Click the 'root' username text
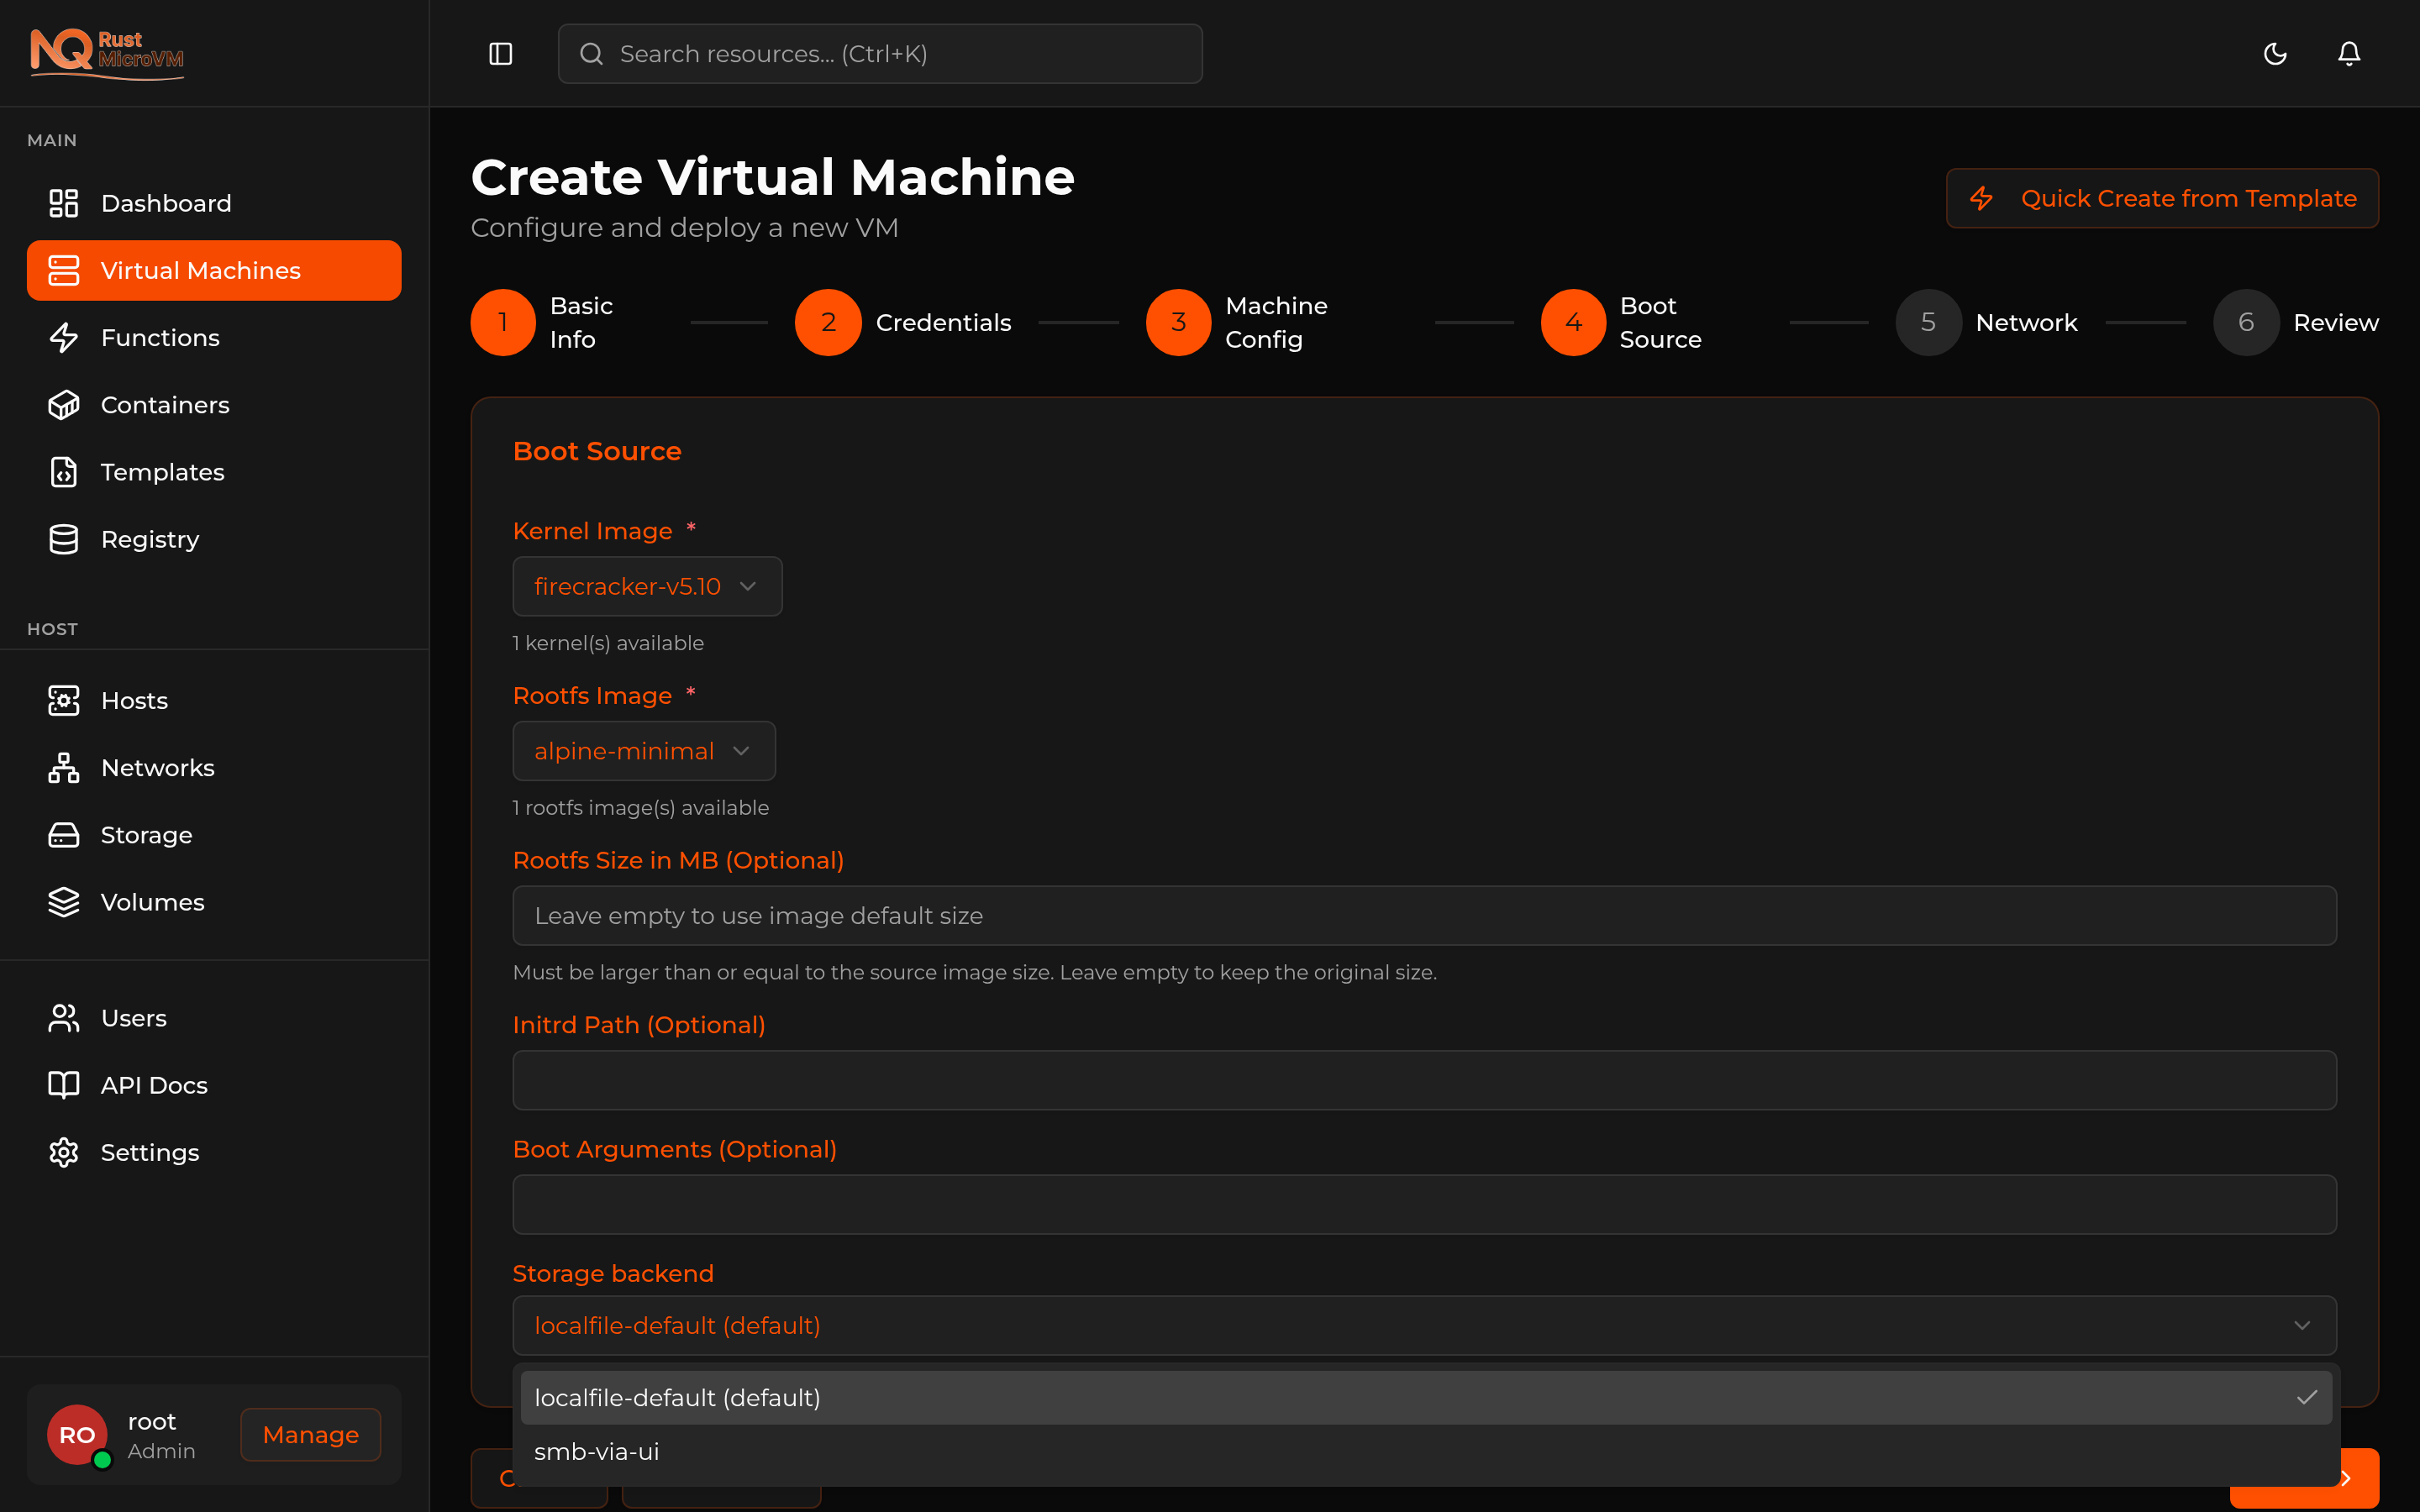2420x1512 pixels. 152,1421
